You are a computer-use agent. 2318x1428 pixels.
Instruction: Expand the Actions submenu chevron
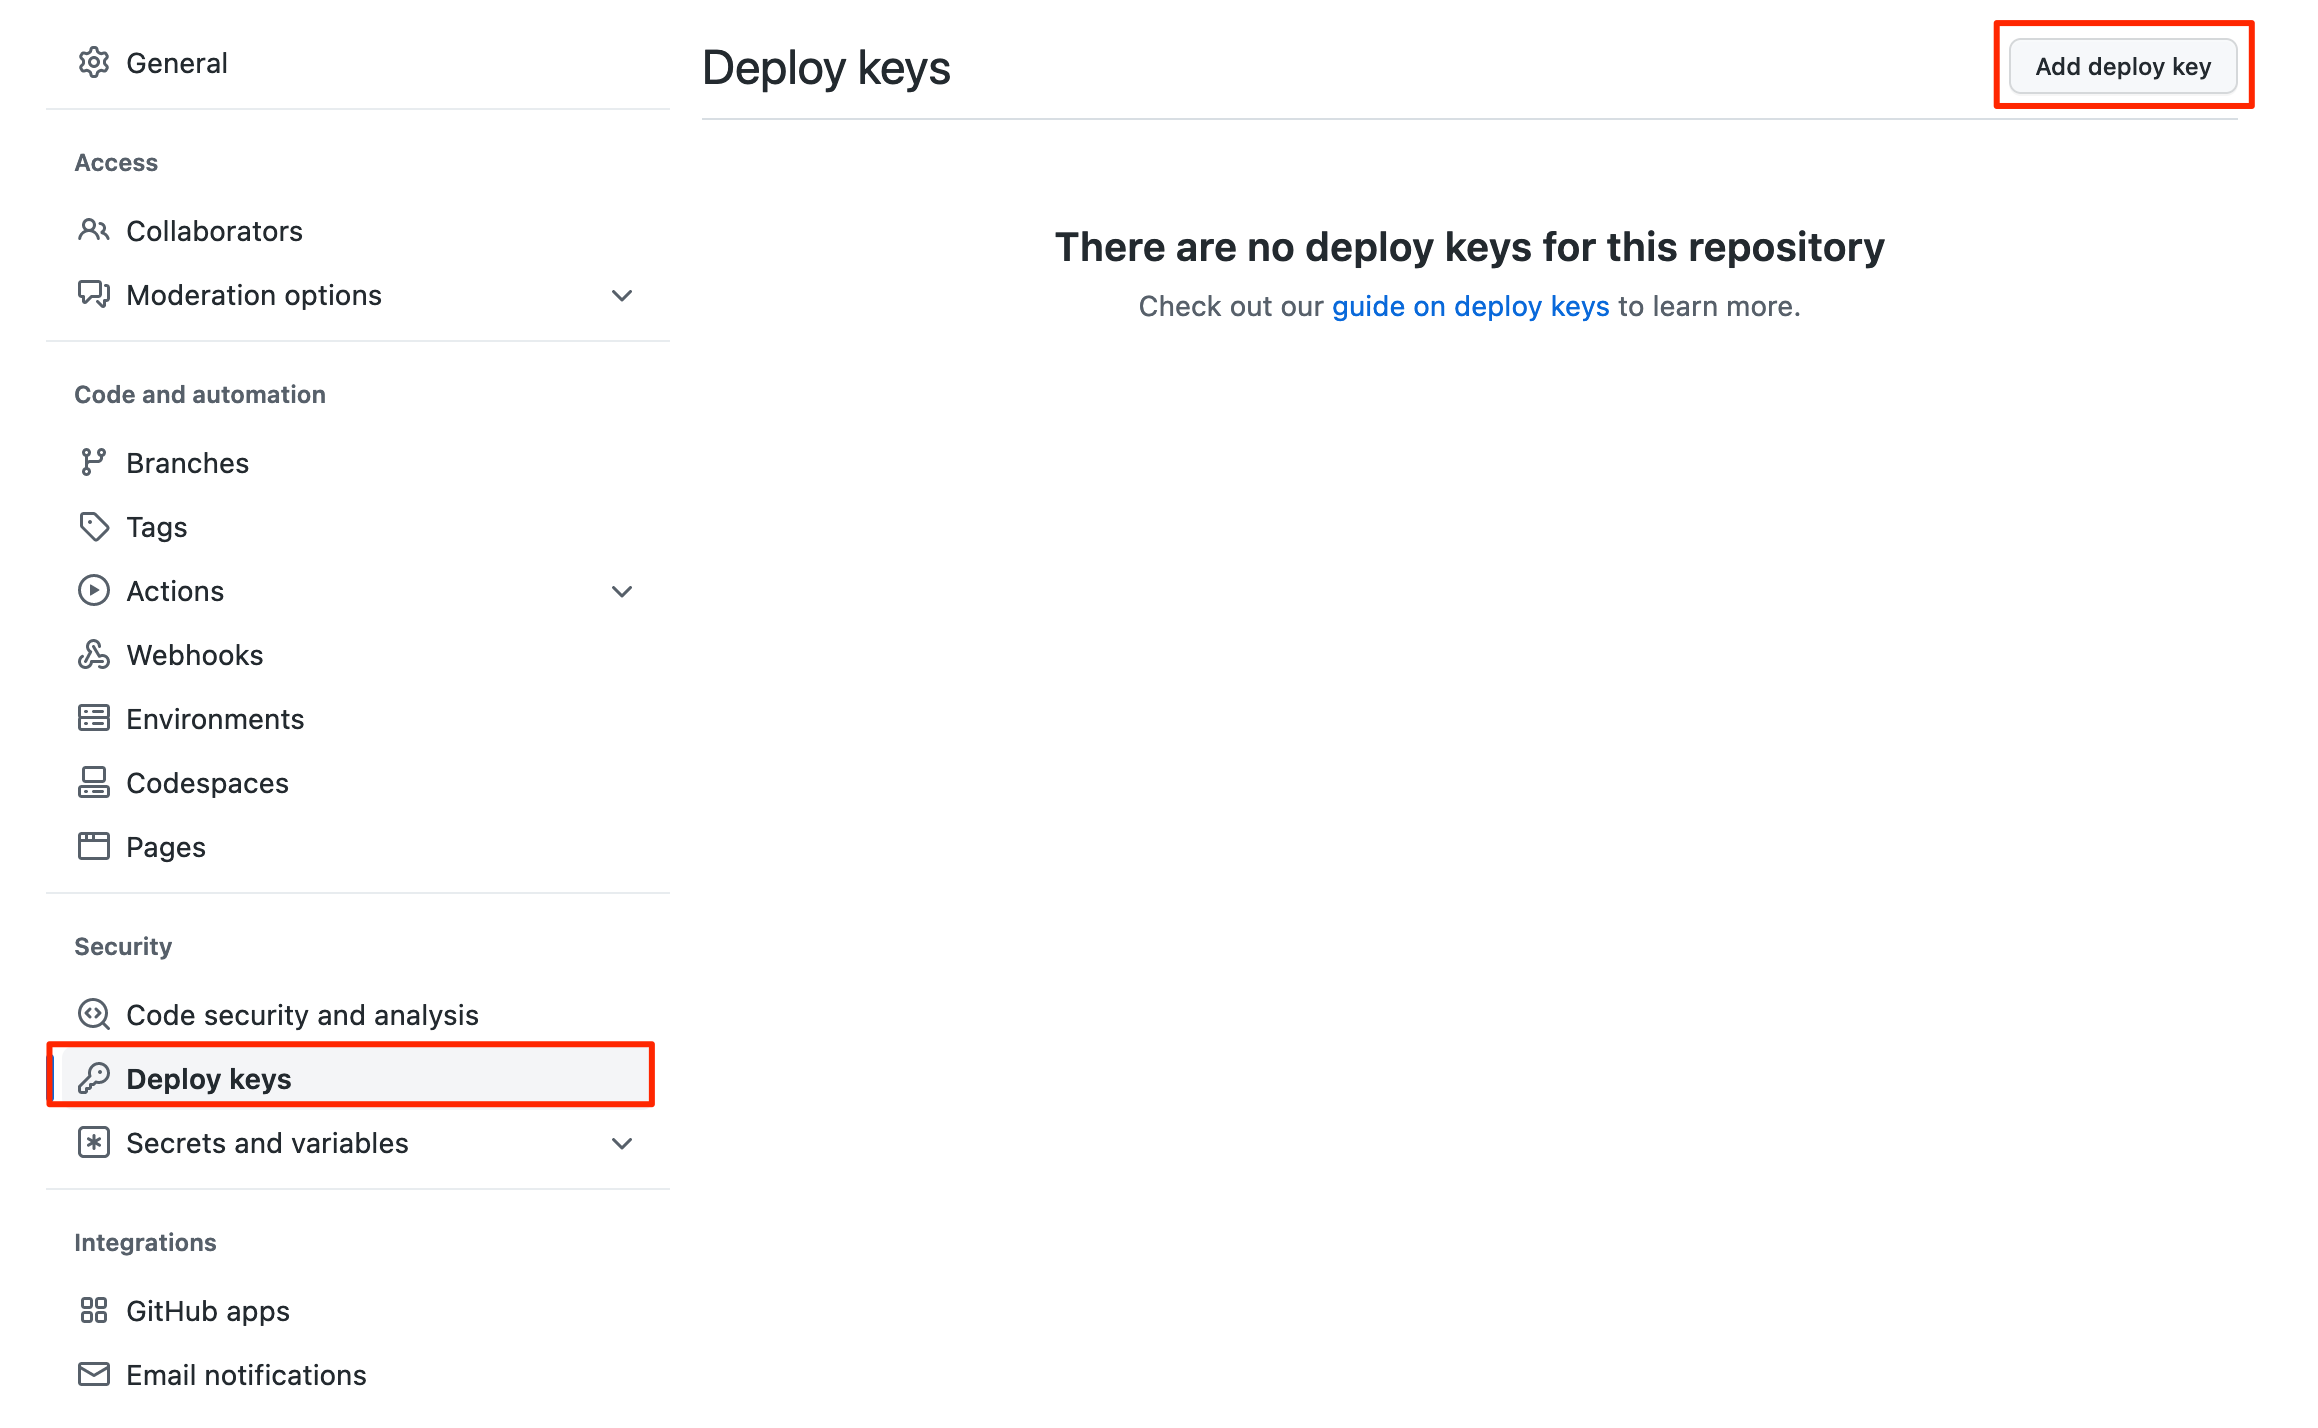point(622,591)
